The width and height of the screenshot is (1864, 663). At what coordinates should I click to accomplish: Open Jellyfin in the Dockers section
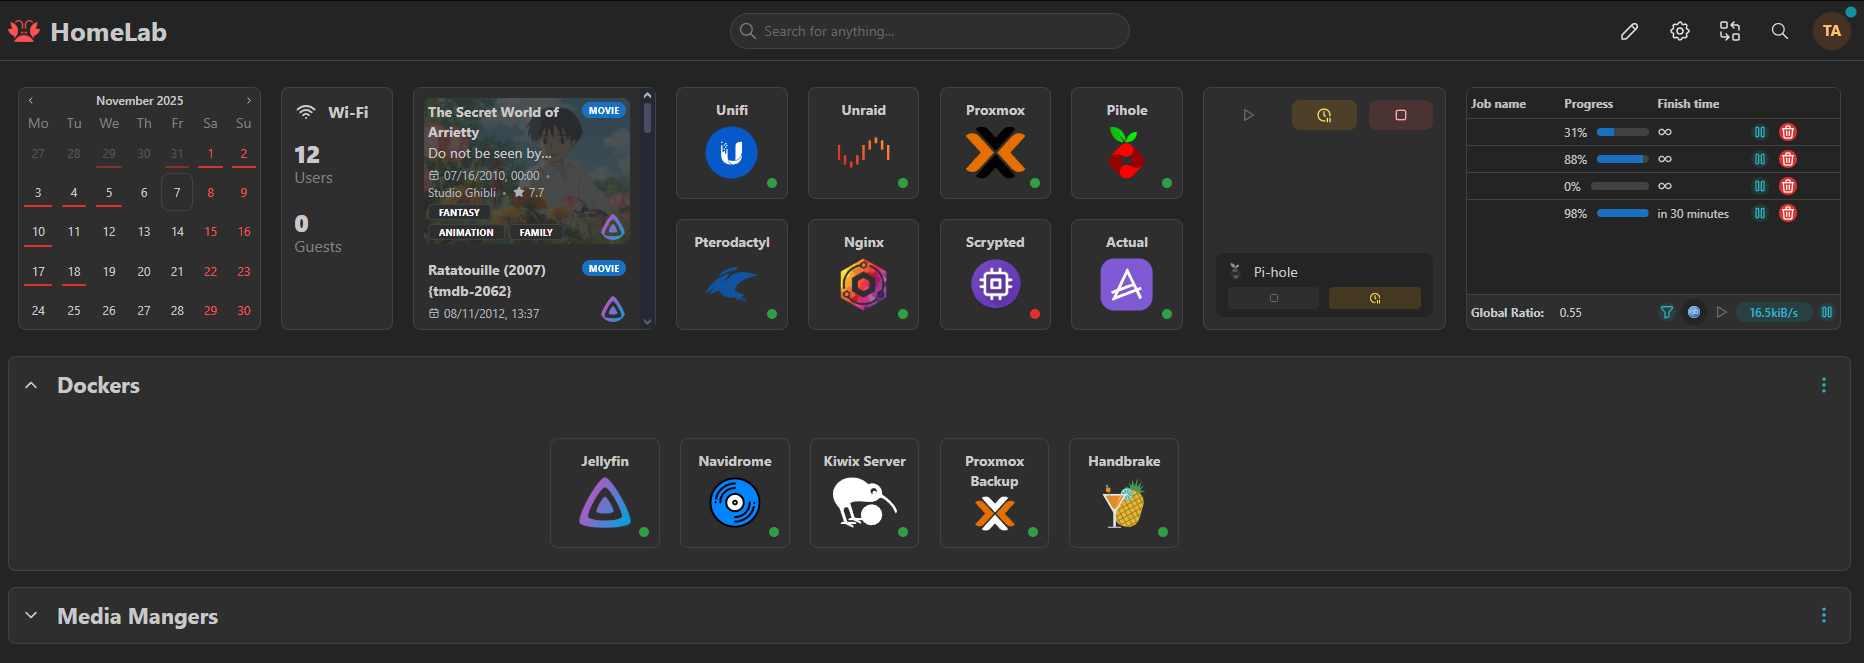click(605, 493)
